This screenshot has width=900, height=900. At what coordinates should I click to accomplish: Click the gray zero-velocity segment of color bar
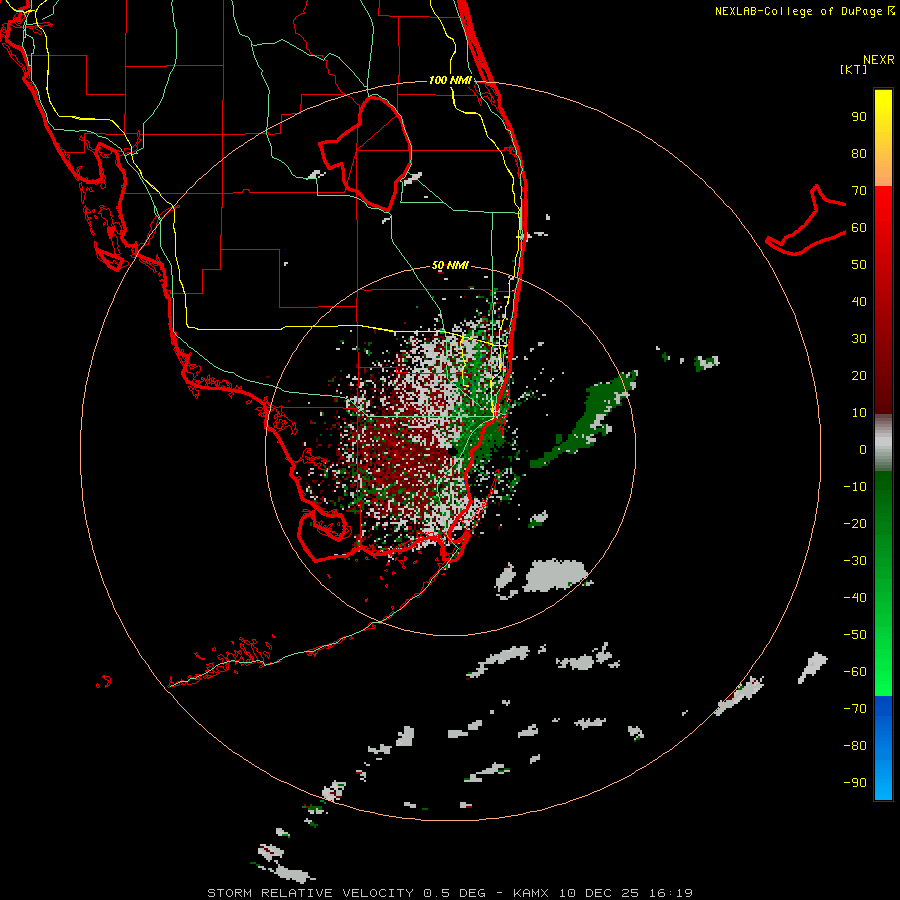pos(883,443)
